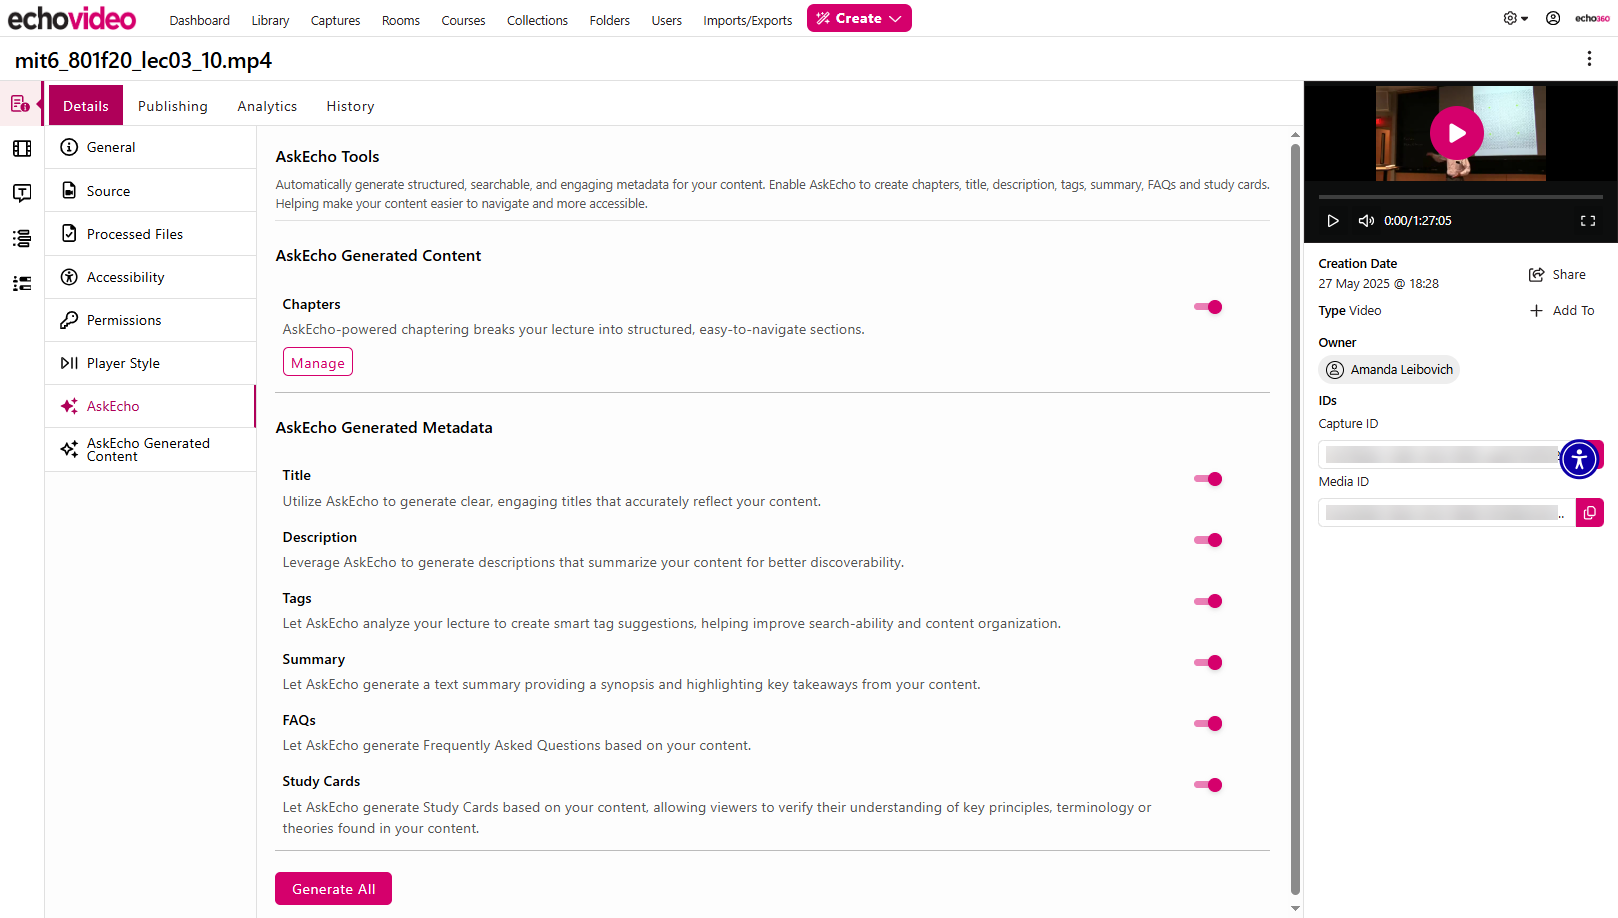Click the Media ID field

click(x=1446, y=513)
